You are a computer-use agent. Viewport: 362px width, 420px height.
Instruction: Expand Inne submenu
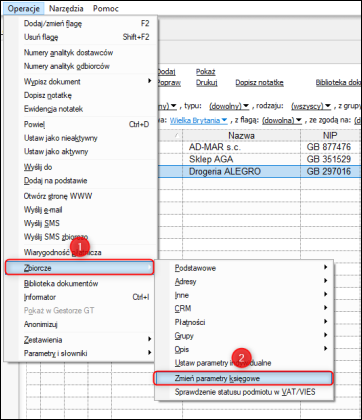[x=245, y=295]
